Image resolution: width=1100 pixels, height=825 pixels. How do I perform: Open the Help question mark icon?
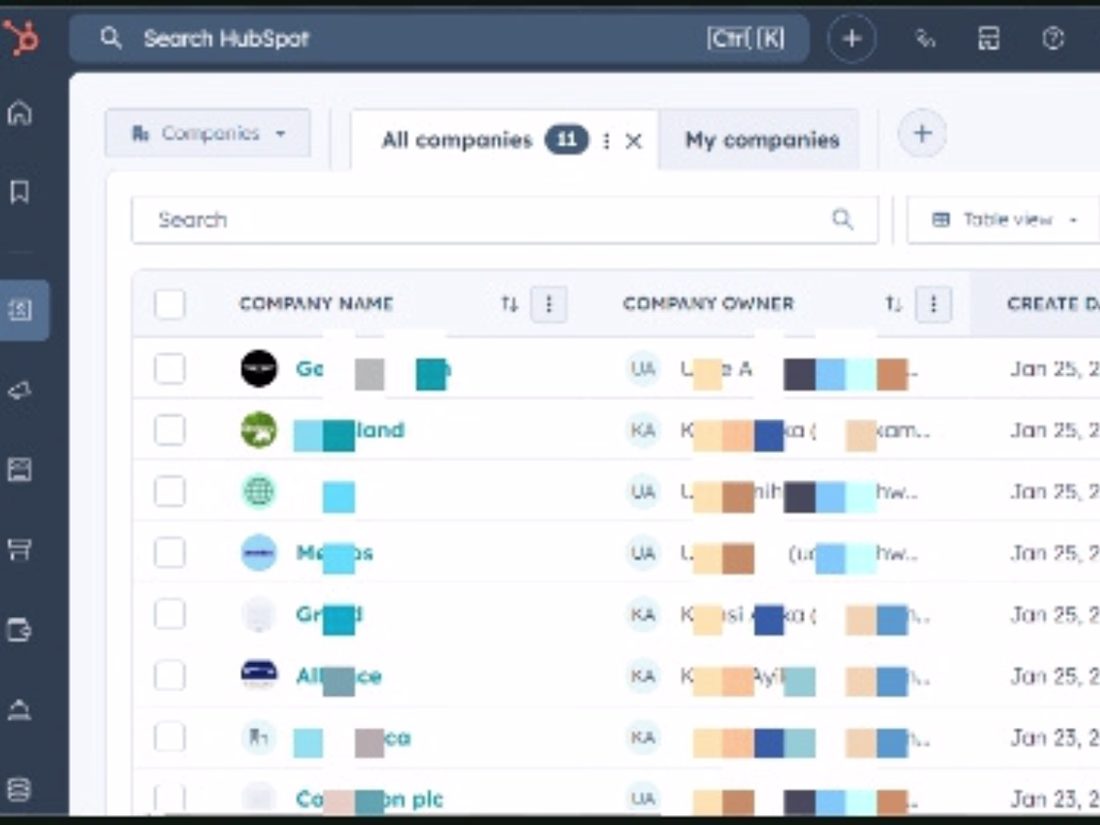1053,39
